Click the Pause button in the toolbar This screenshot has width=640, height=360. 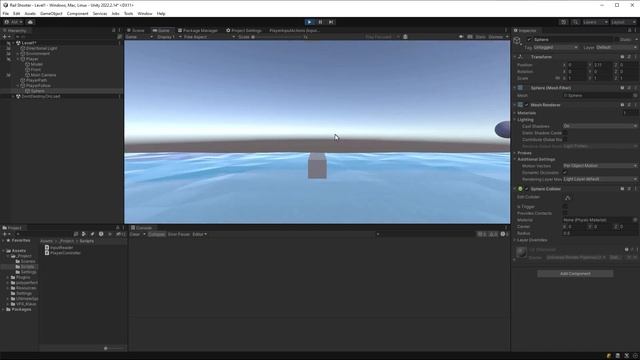point(320,22)
